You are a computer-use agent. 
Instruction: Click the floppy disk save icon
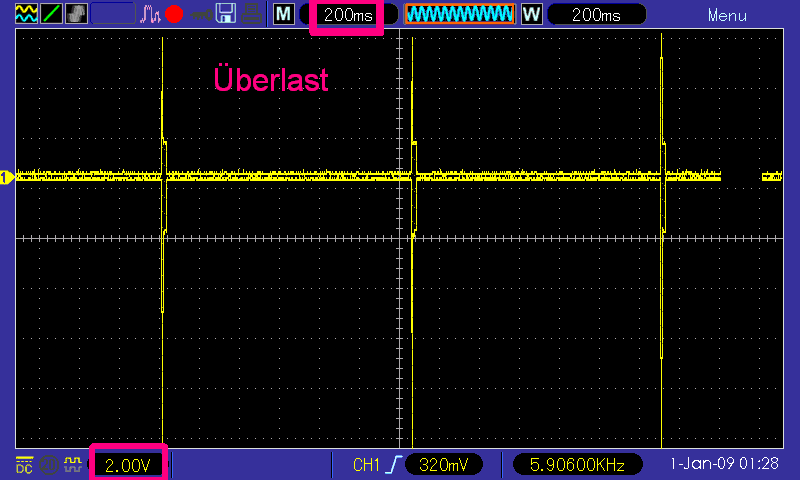[226, 14]
